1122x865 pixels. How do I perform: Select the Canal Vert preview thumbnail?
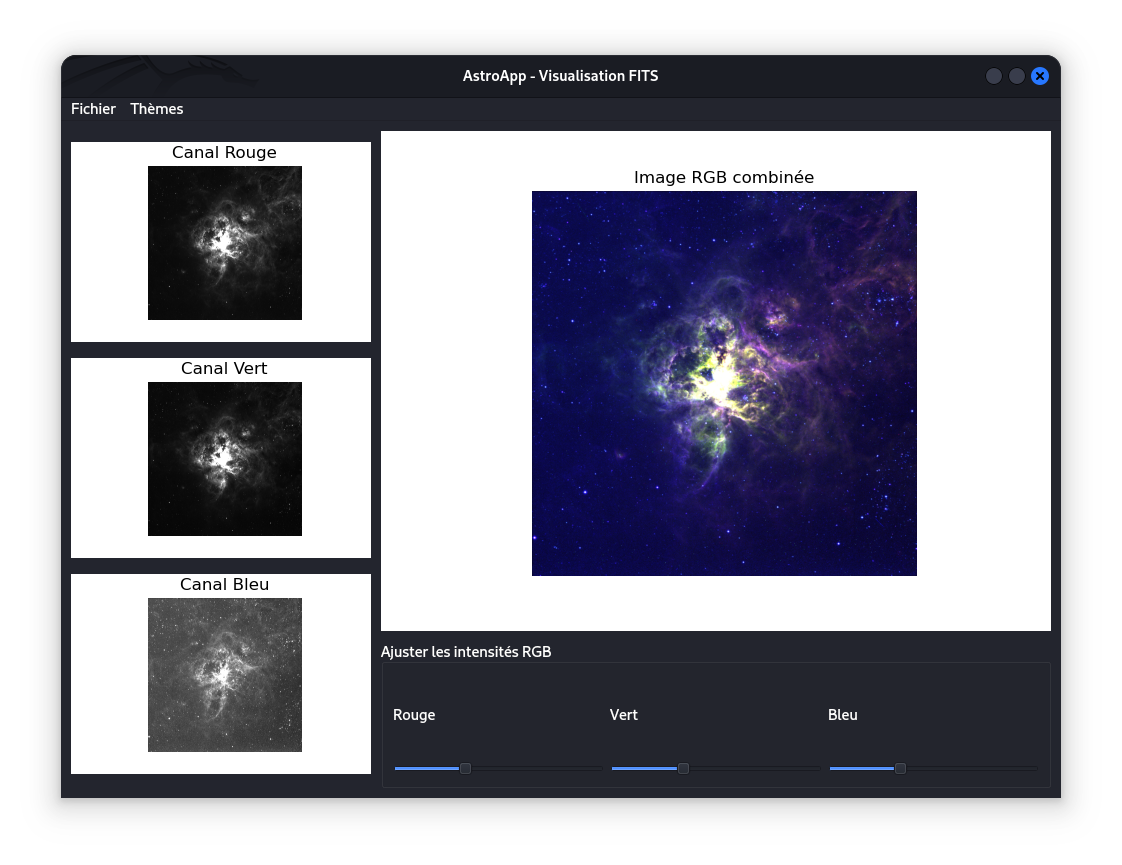pyautogui.click(x=224, y=459)
